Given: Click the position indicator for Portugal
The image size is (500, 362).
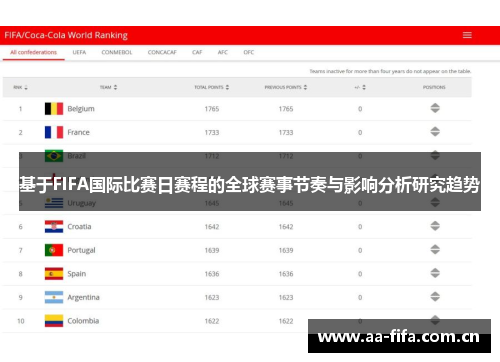Looking at the screenshot, I should [x=435, y=250].
